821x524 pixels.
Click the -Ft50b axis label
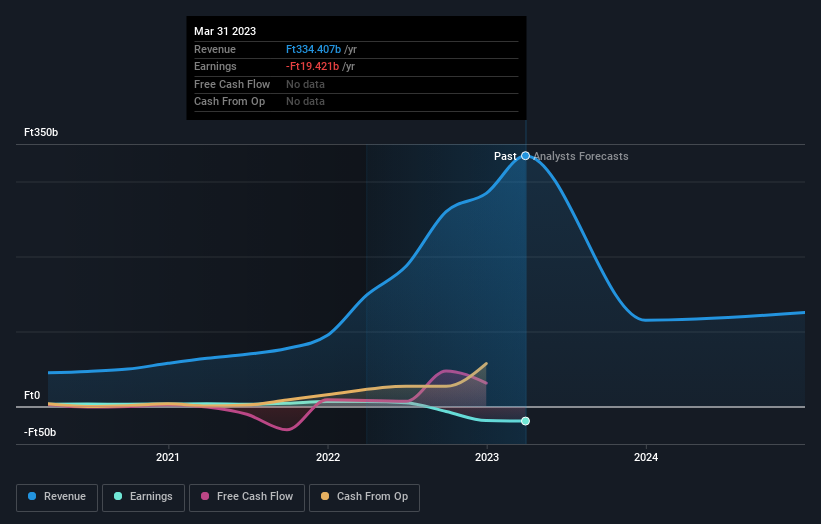pyautogui.click(x=40, y=432)
